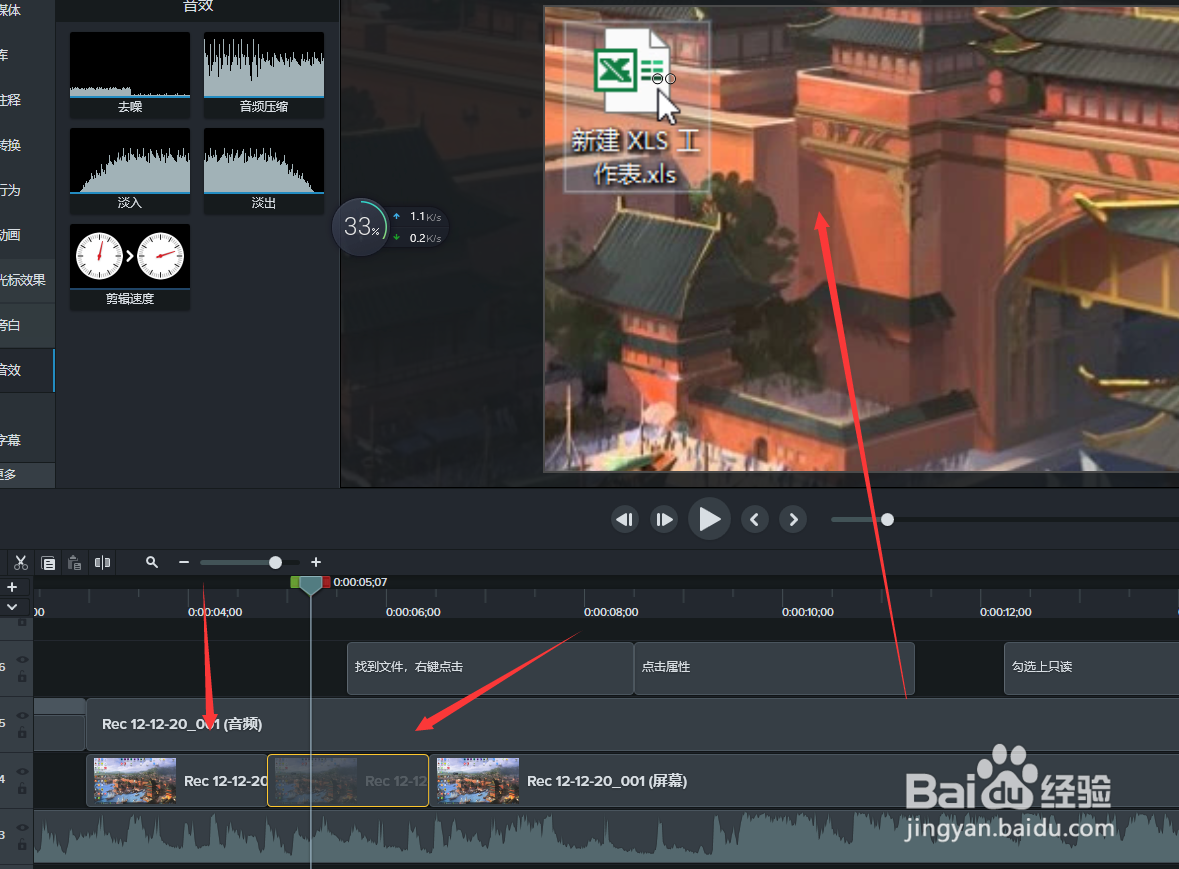Jump to the previous clip with left chevron button

pos(754,519)
